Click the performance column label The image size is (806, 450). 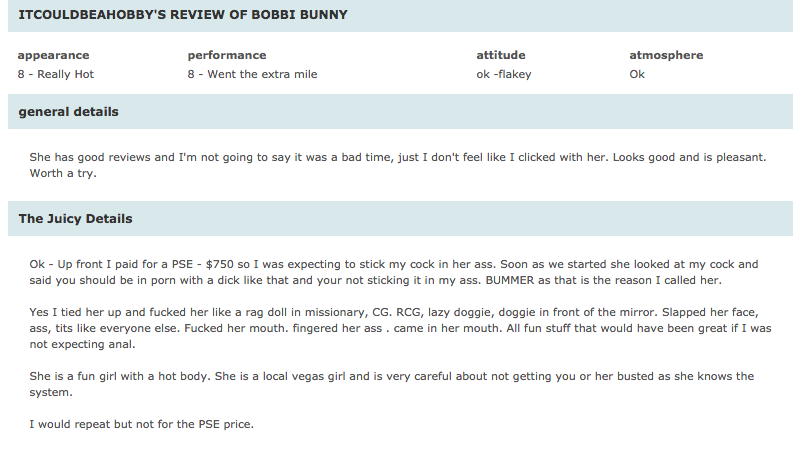227,55
